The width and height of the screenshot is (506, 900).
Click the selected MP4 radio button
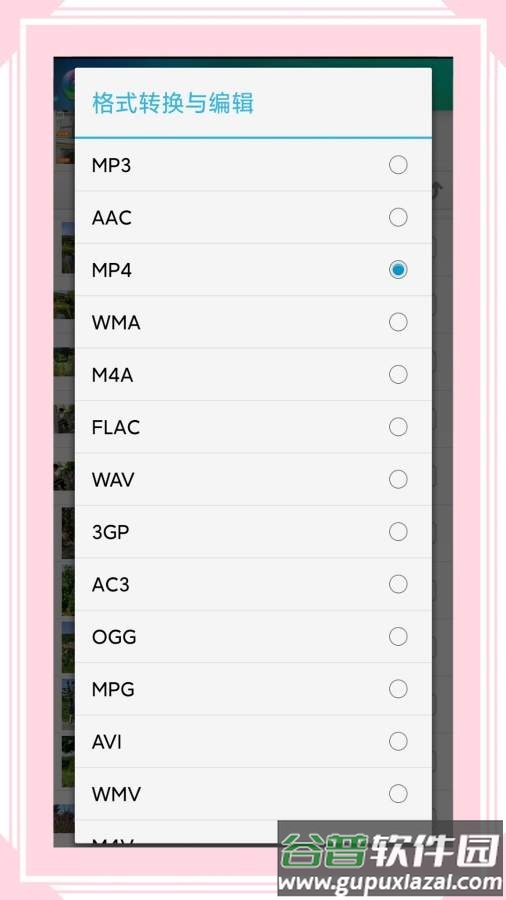click(x=398, y=270)
